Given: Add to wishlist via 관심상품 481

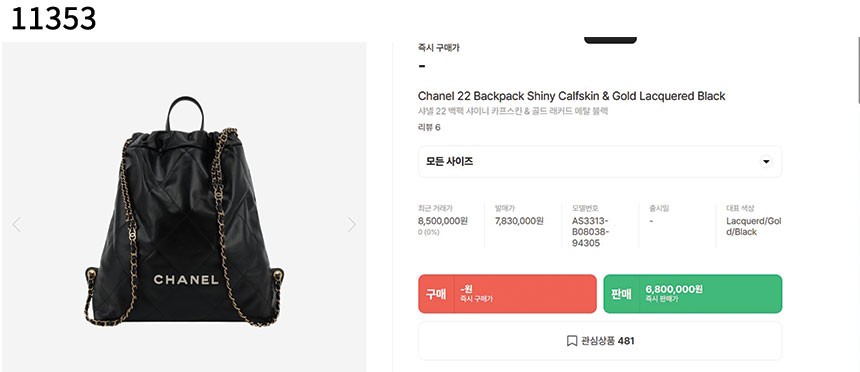Looking at the screenshot, I should pyautogui.click(x=600, y=341).
